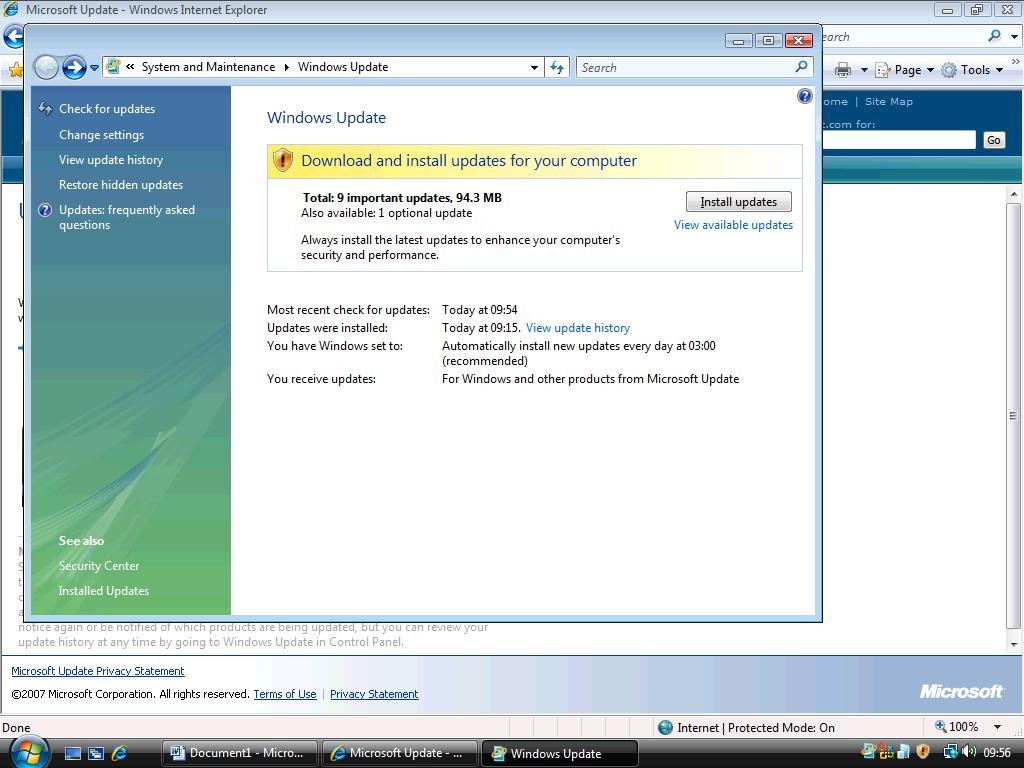Click the 09:56 taskbar clock
Screen dimensions: 1024x768
[997, 753]
